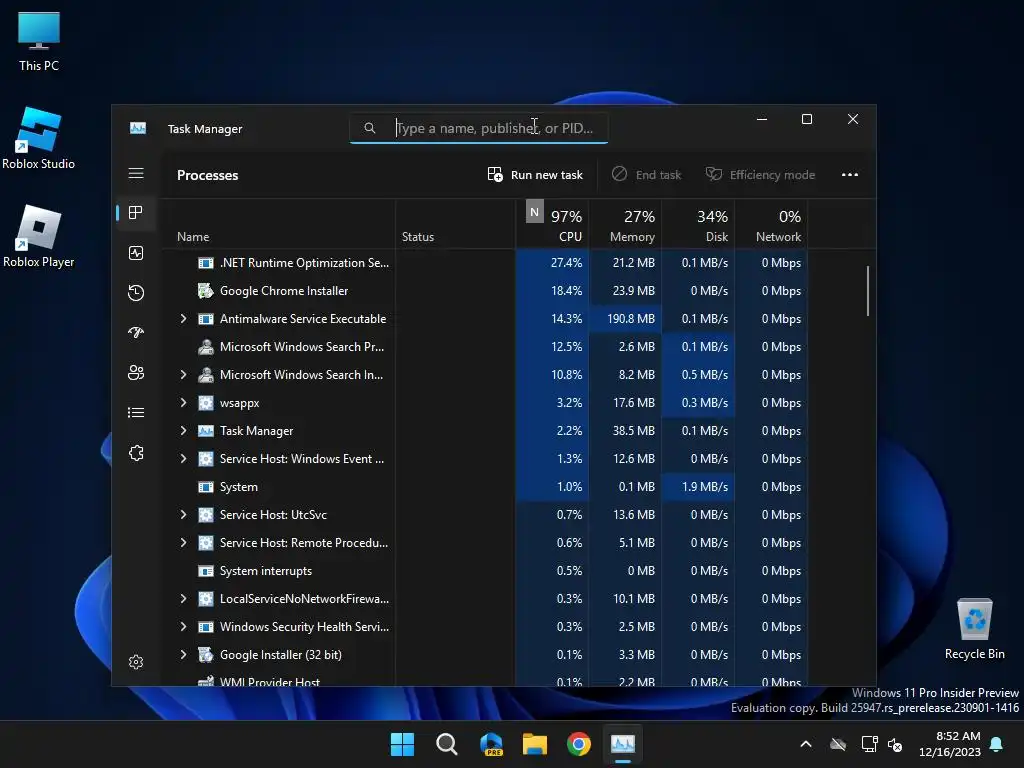
Task: Open the clock and date in taskbar
Action: click(x=950, y=744)
